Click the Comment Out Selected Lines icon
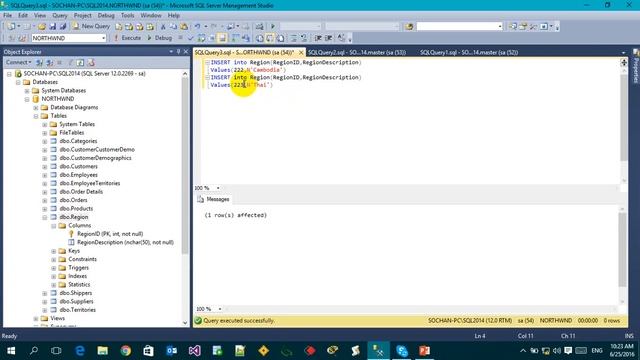This screenshot has height=360, width=640. (x=293, y=38)
